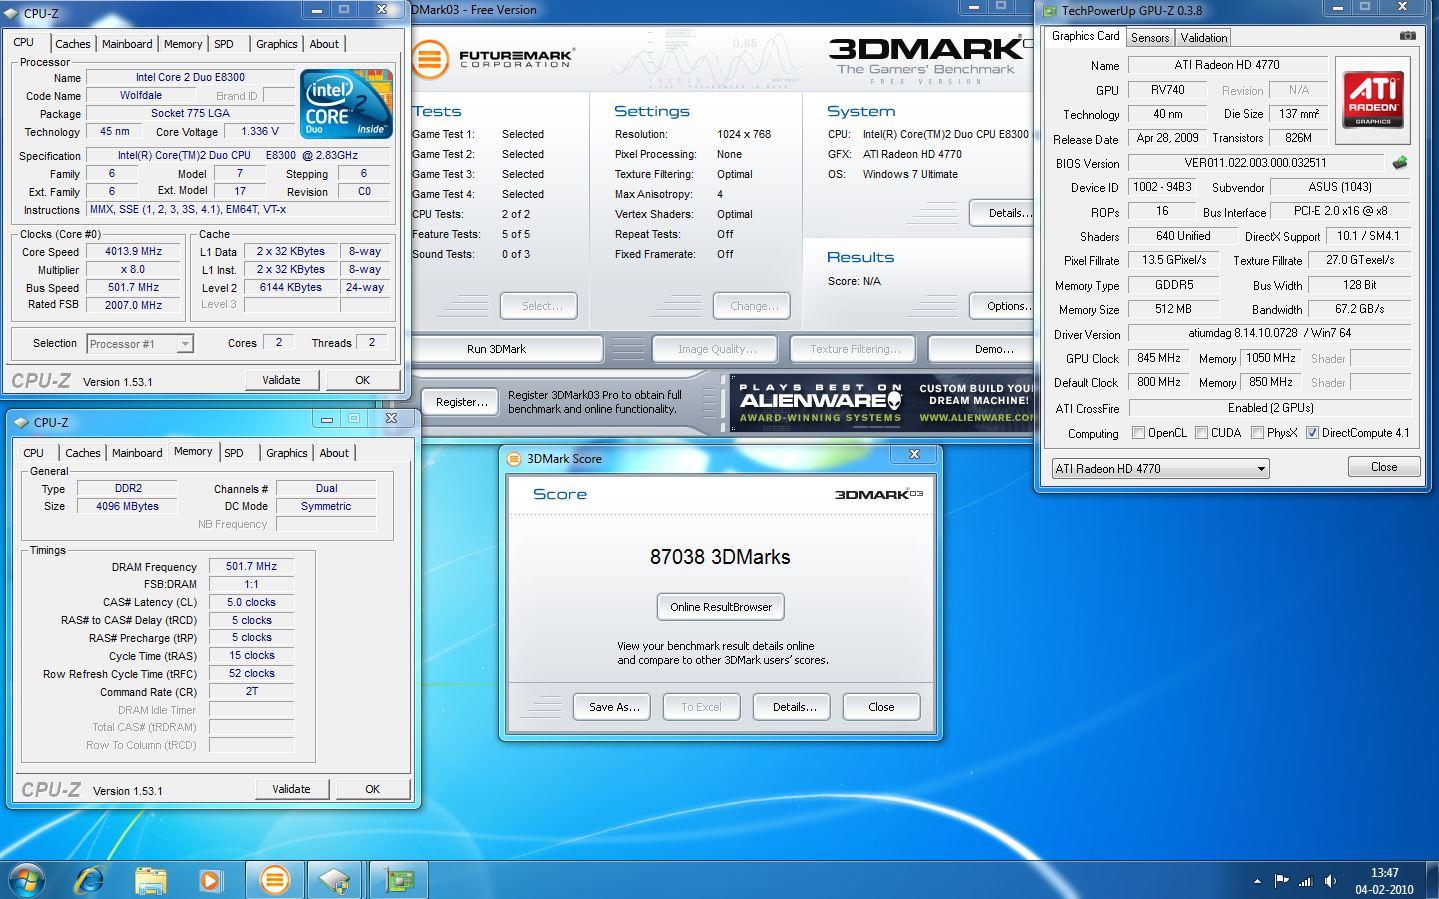Close the 3DMark Score dialog via Close button
Screen dimensions: 1439x899
coord(881,707)
